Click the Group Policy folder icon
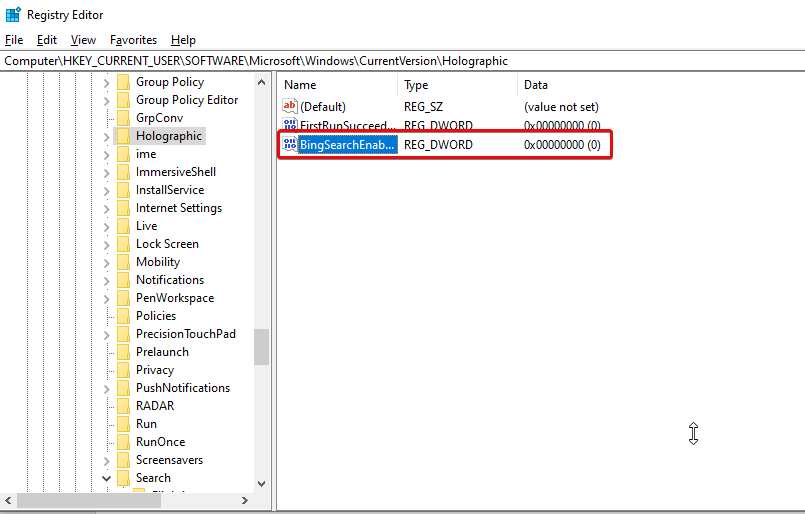This screenshot has width=805, height=514. 123,82
